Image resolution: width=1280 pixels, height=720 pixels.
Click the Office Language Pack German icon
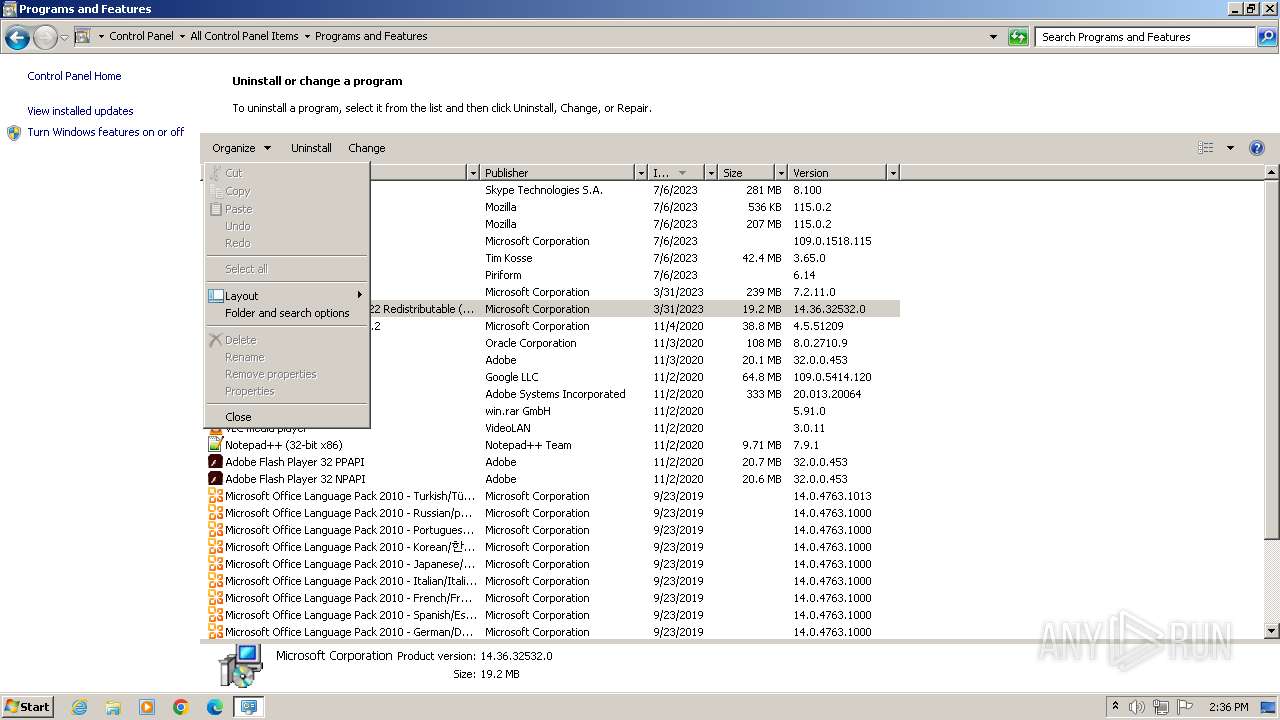[215, 632]
